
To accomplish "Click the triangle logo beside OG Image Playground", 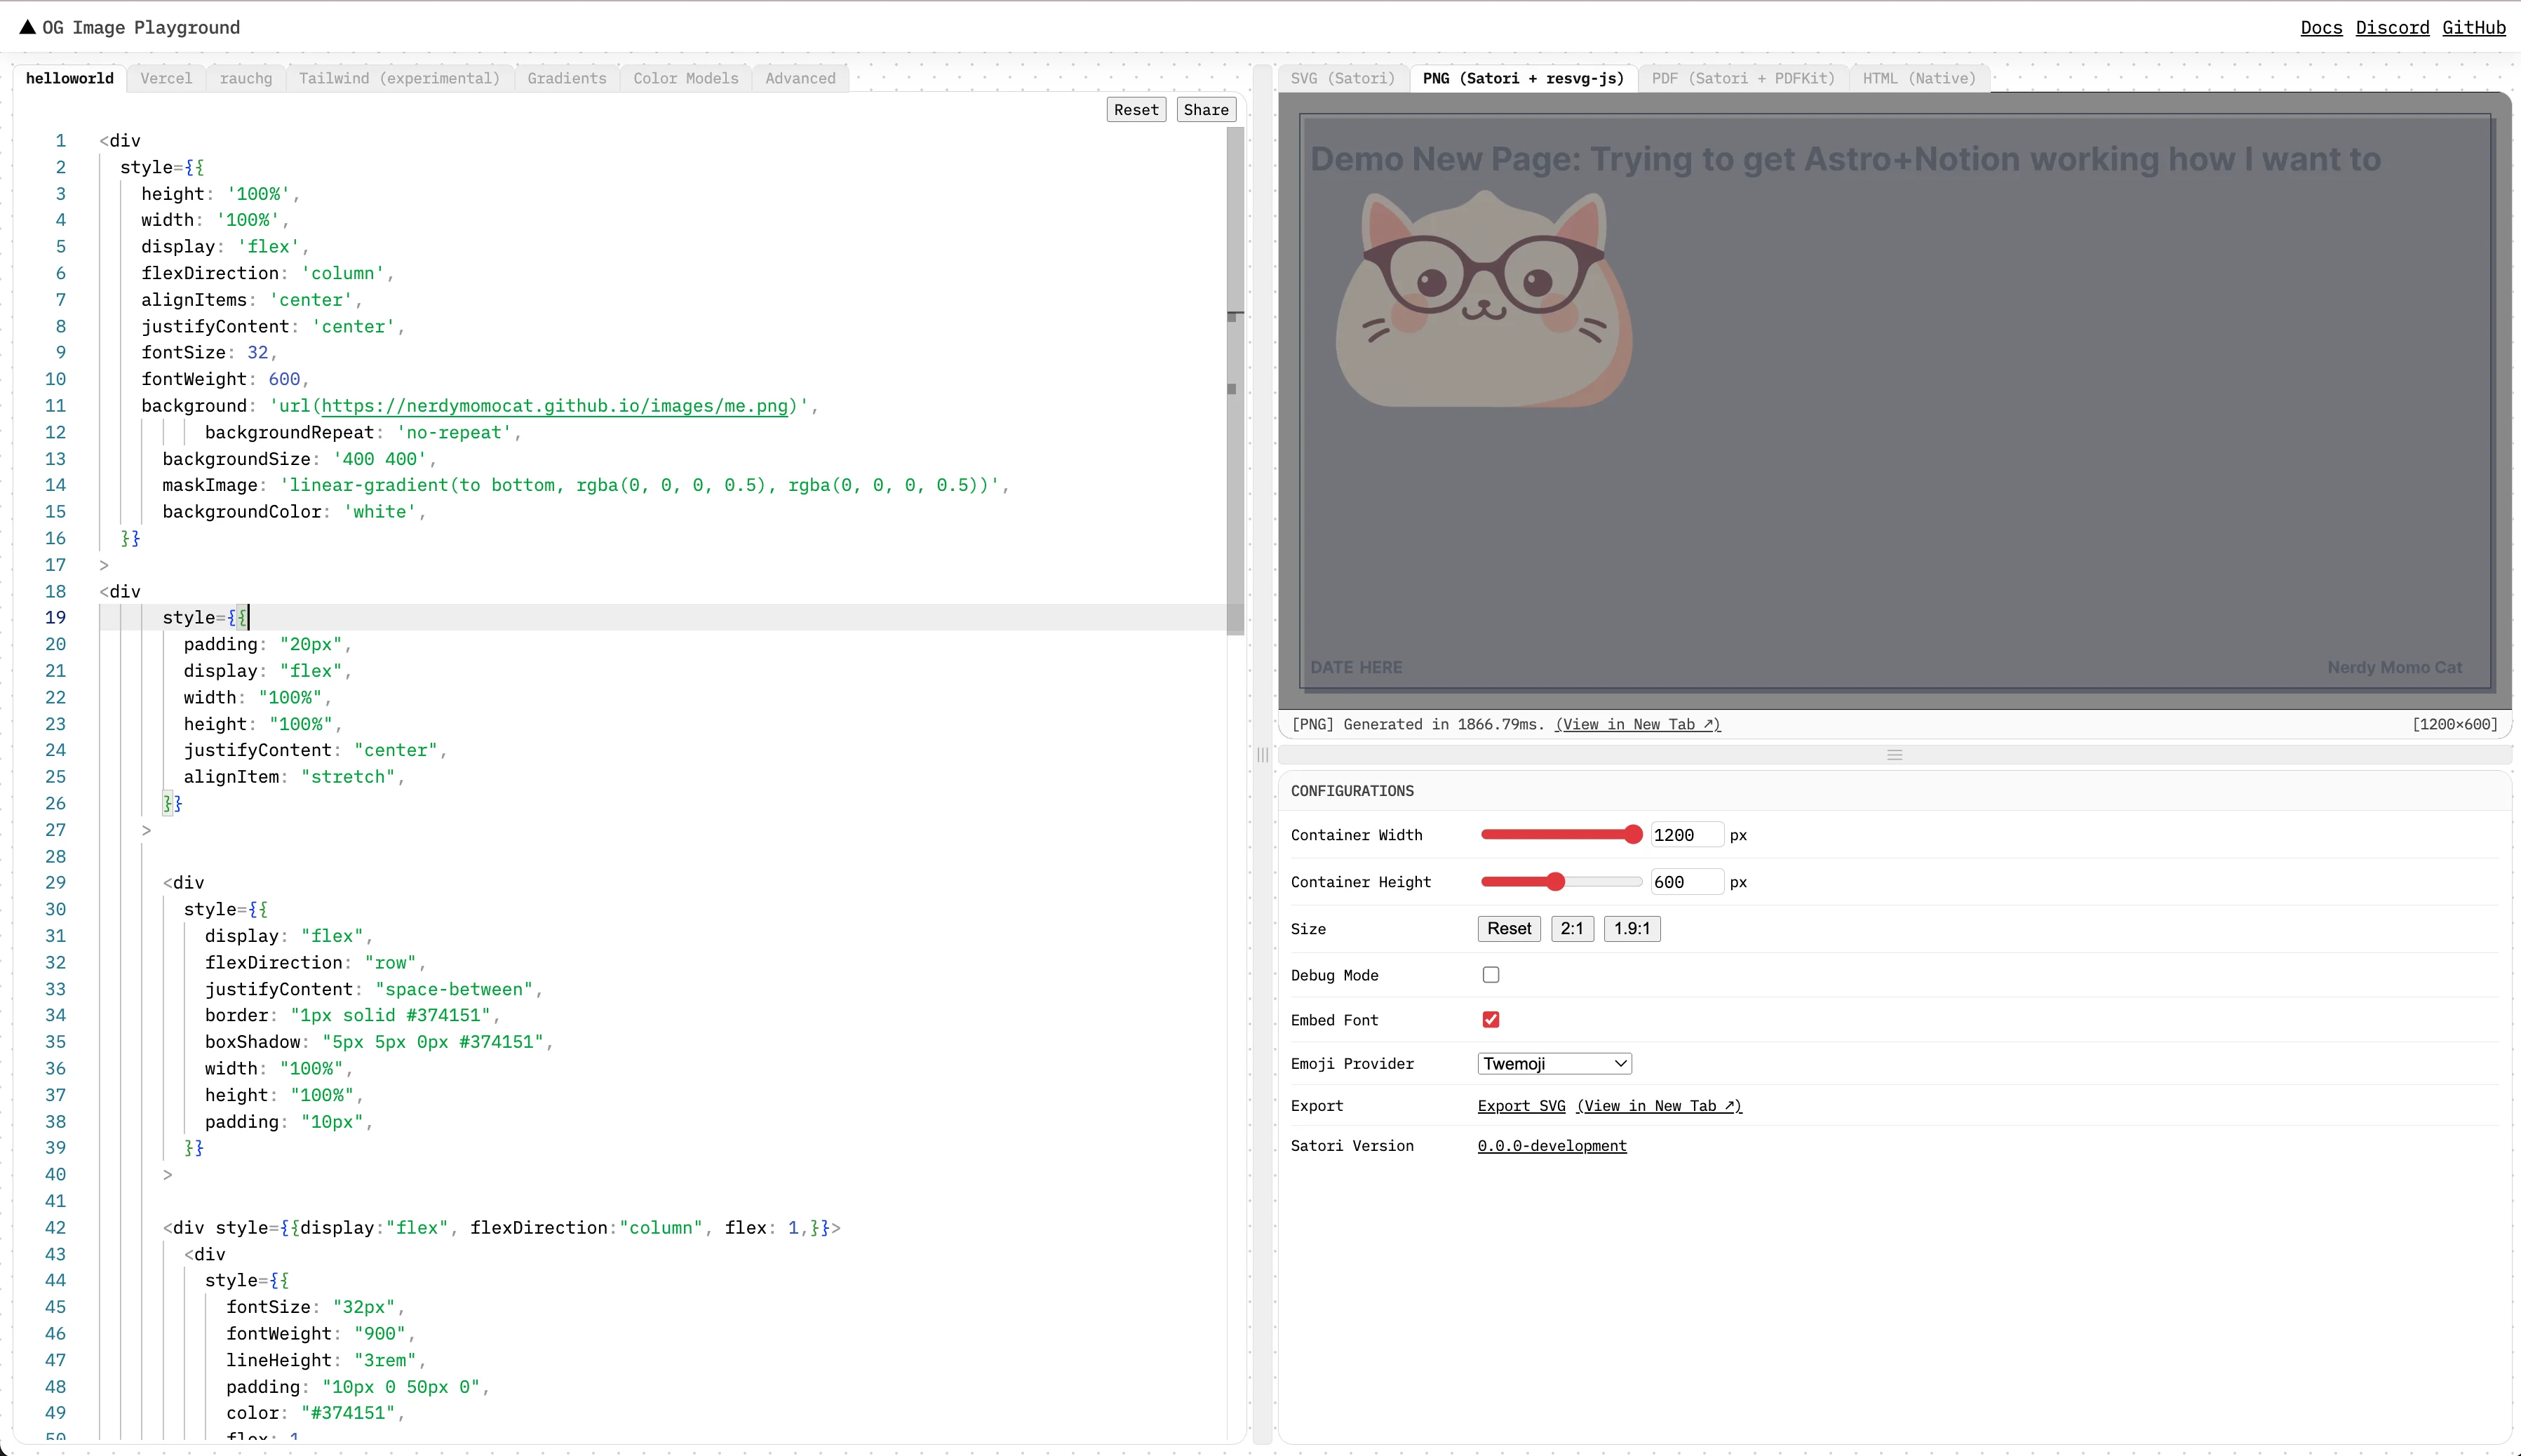I will (27, 27).
